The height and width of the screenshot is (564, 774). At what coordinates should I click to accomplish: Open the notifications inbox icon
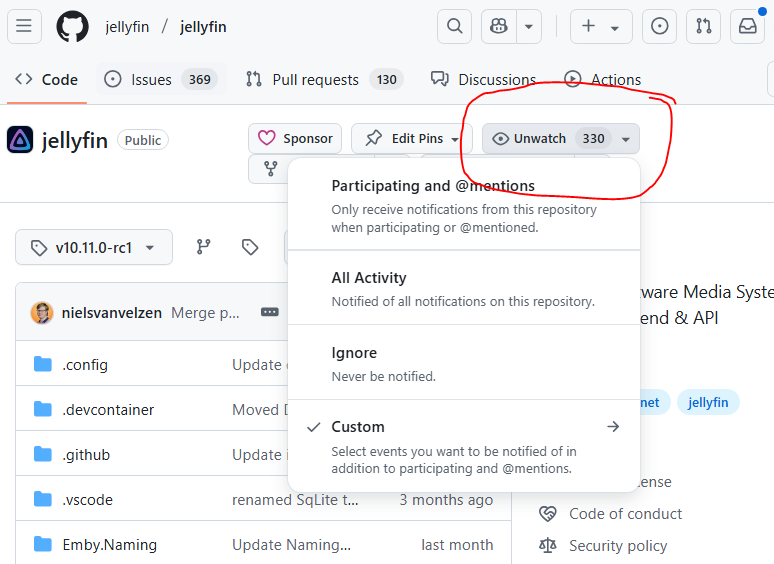747,27
